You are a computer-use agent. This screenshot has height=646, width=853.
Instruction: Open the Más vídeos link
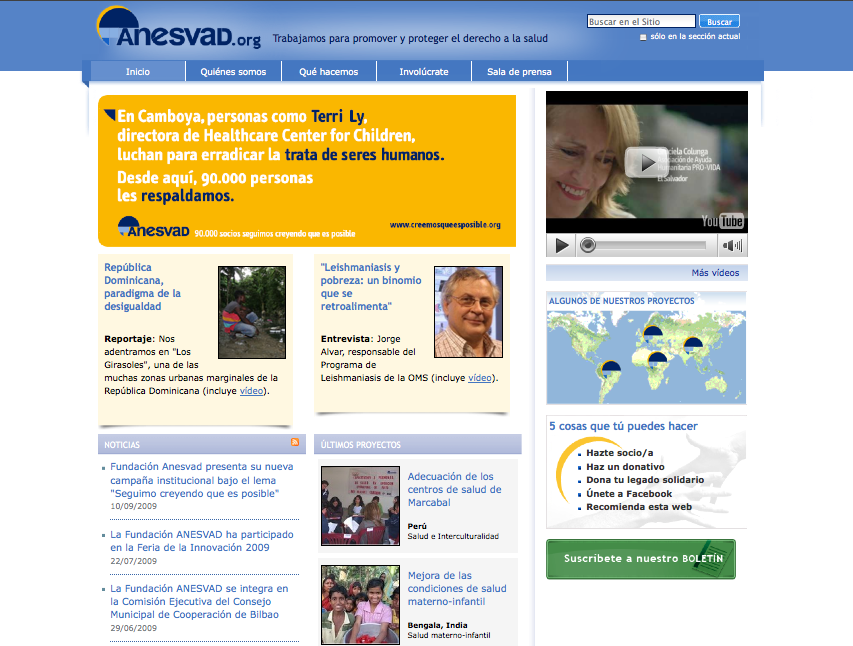tap(715, 273)
